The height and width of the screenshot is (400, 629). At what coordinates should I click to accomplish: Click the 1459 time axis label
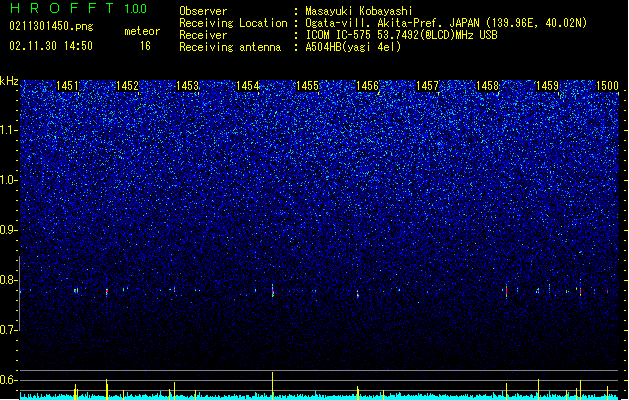pyautogui.click(x=548, y=86)
